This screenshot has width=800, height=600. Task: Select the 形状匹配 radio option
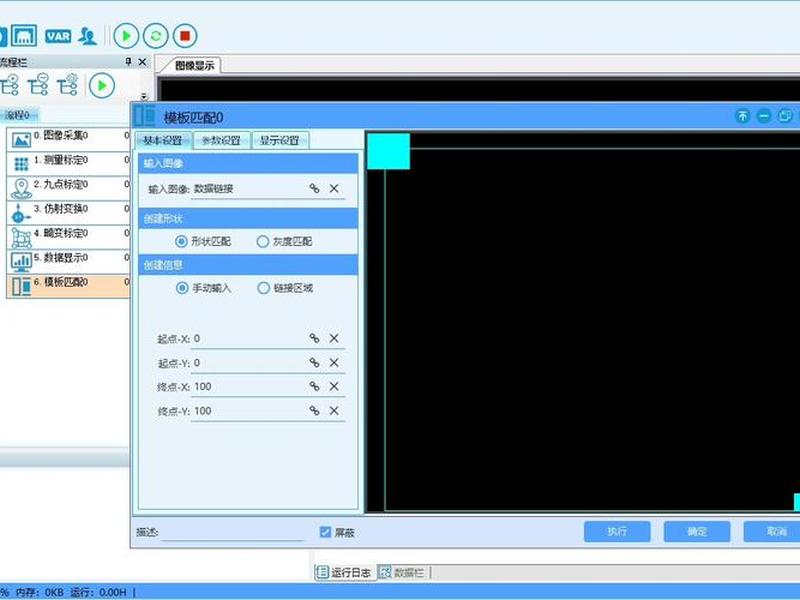click(x=203, y=241)
